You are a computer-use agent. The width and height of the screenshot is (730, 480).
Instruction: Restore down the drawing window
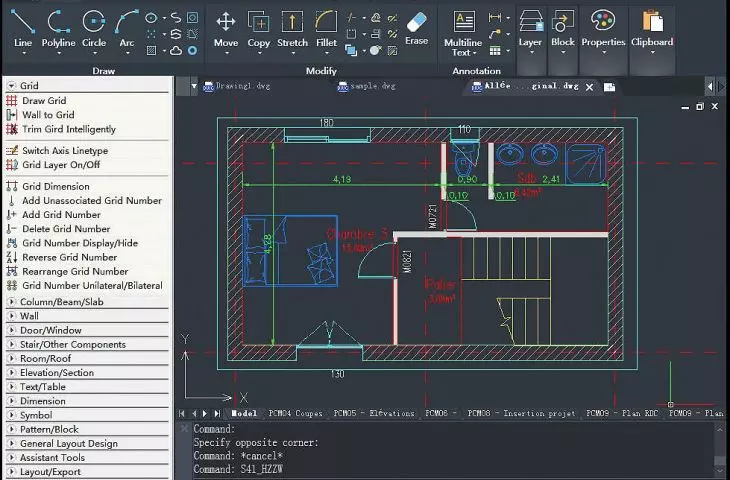tap(700, 107)
